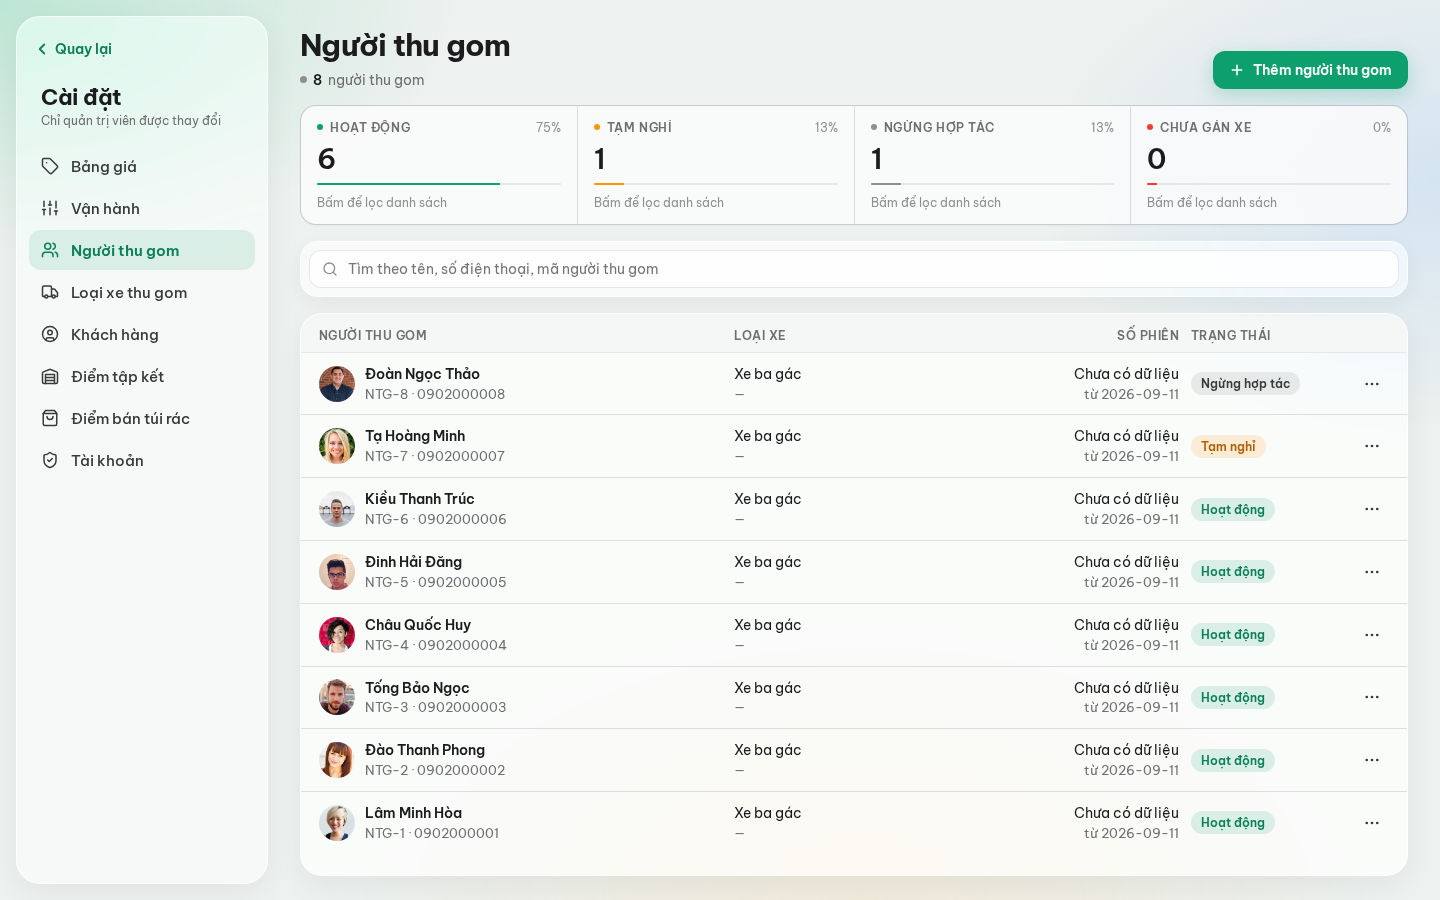Image resolution: width=1440 pixels, height=900 pixels.
Task: Click the Loại xe column header
Action: [x=760, y=335]
